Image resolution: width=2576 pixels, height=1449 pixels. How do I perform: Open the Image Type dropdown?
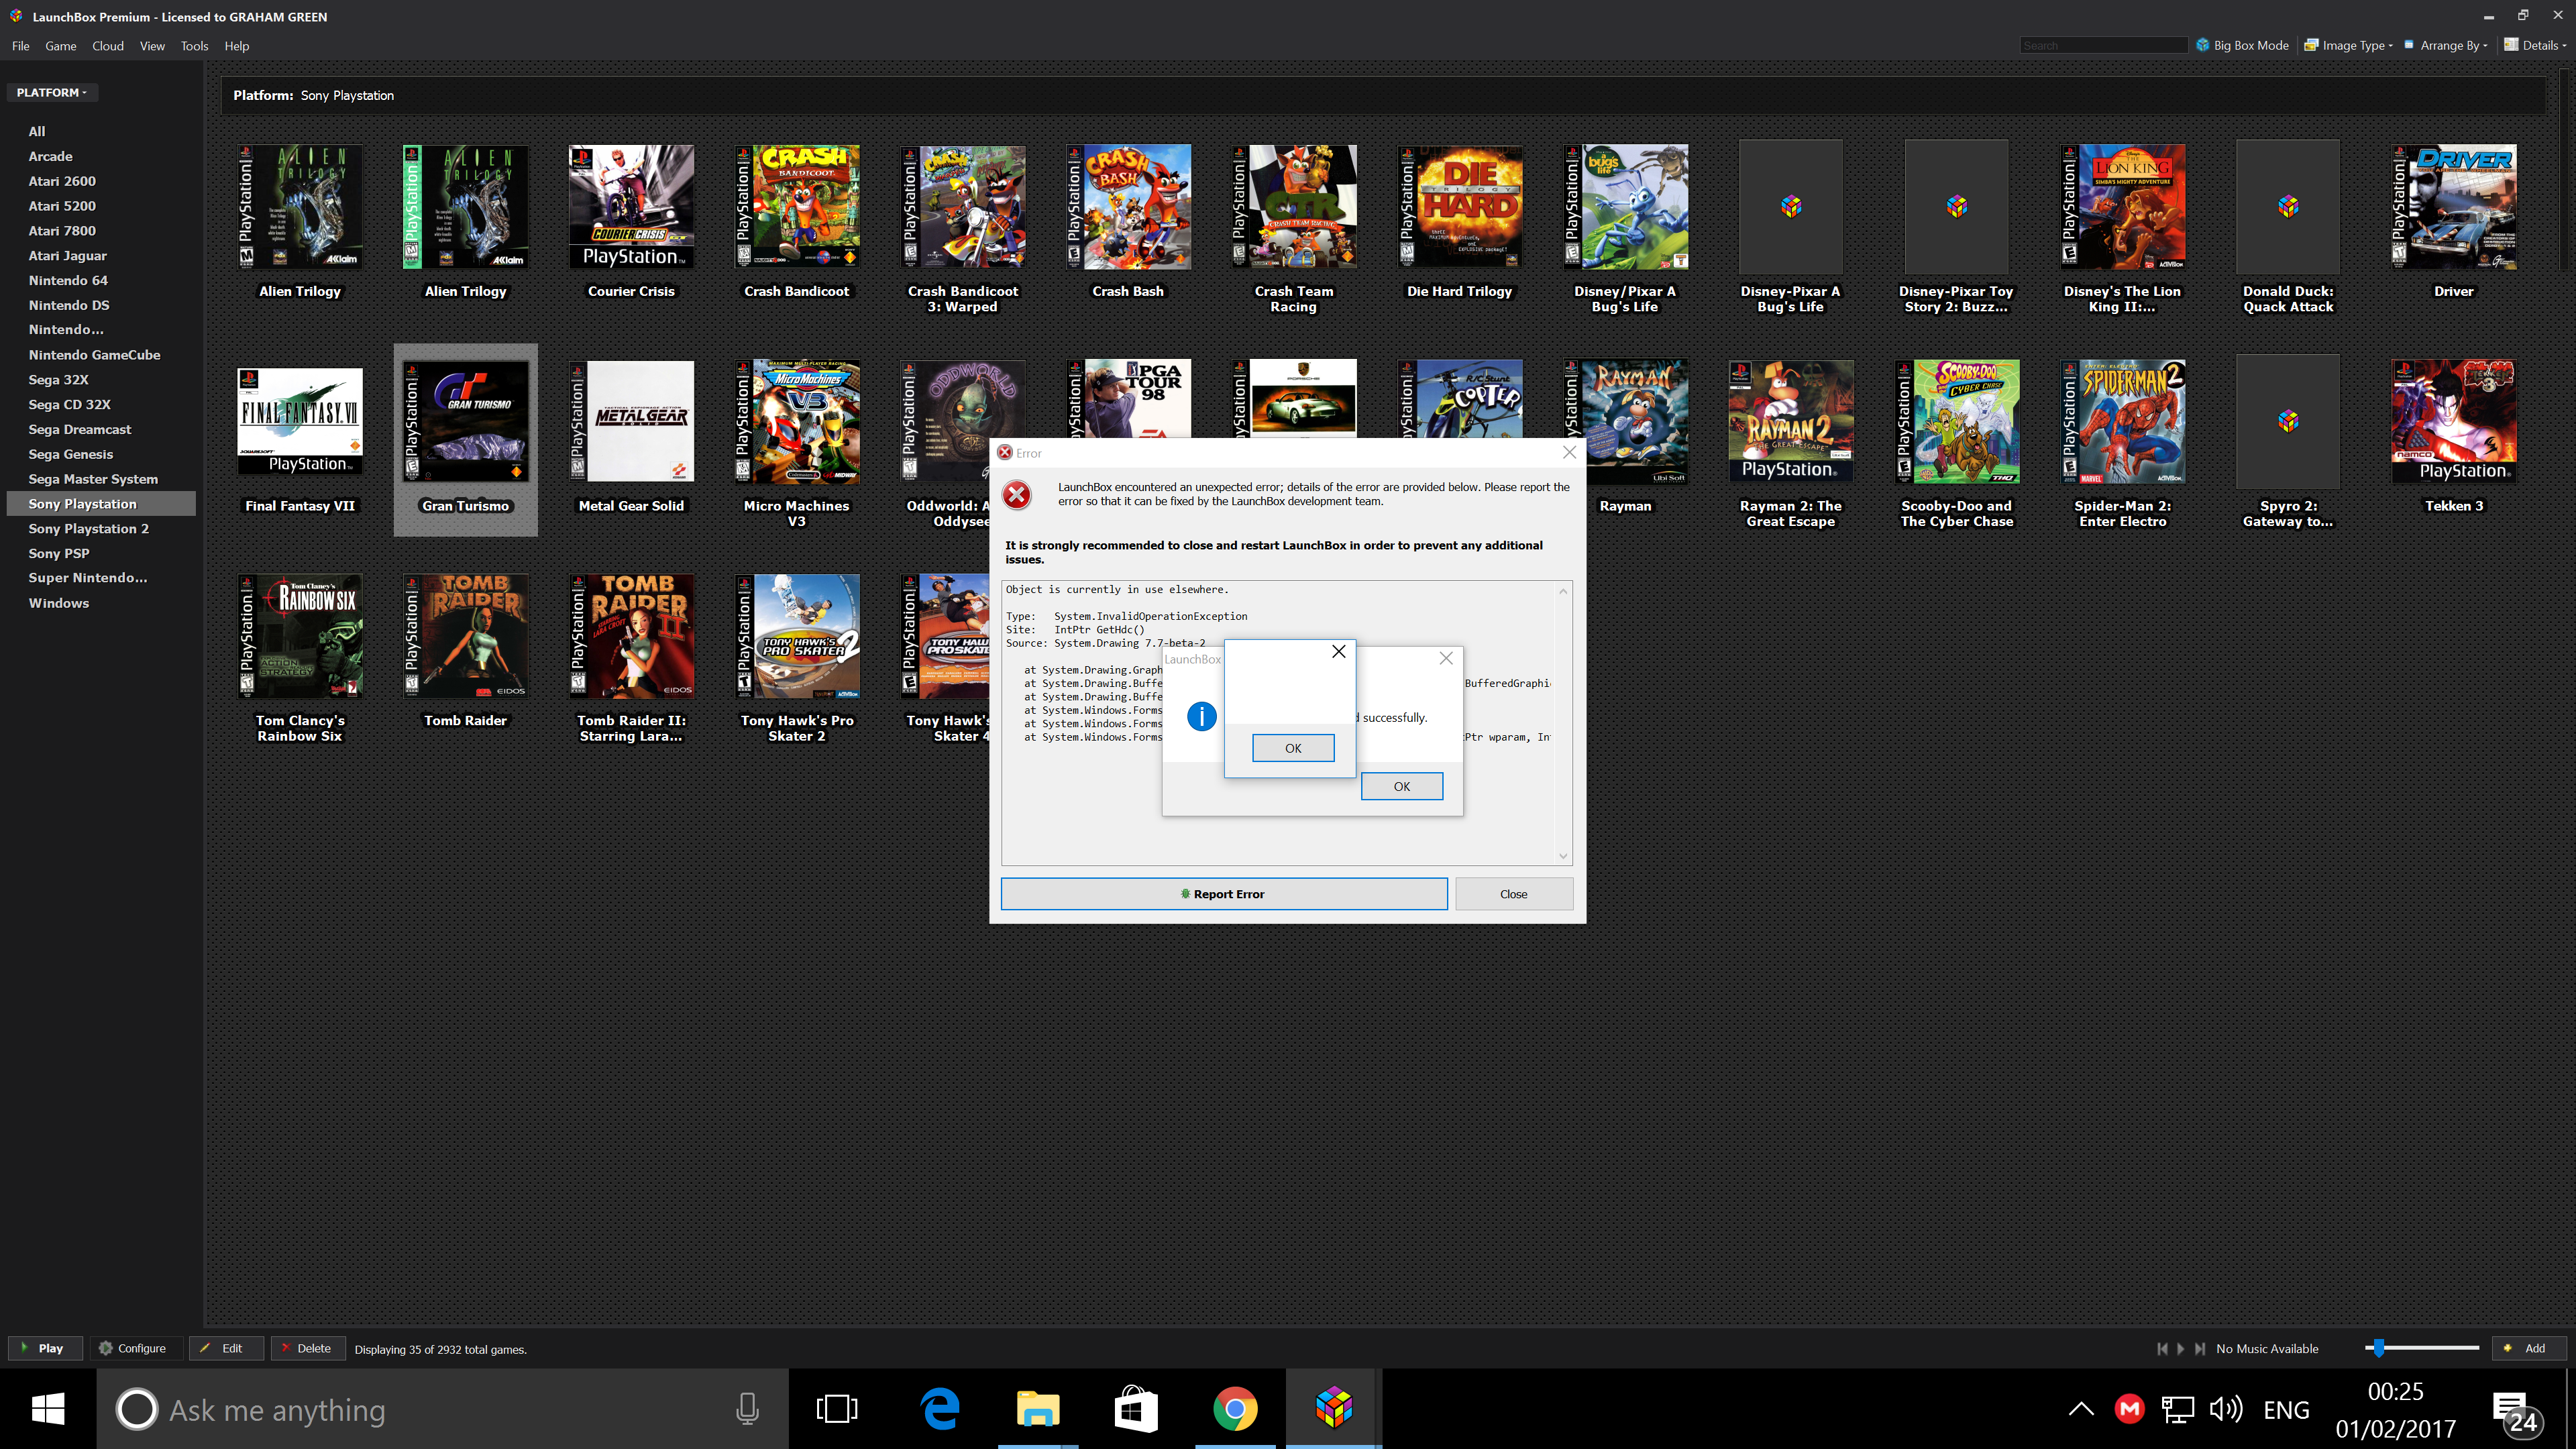2348,45
